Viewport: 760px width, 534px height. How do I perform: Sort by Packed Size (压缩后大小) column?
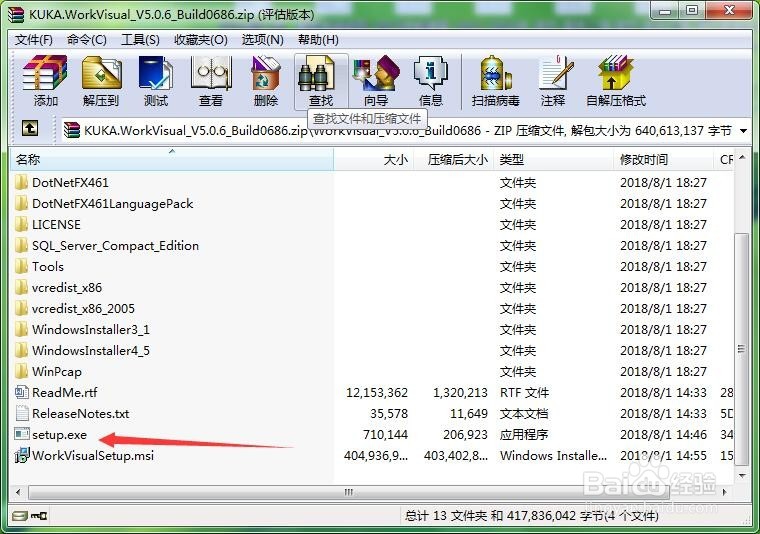[x=454, y=159]
